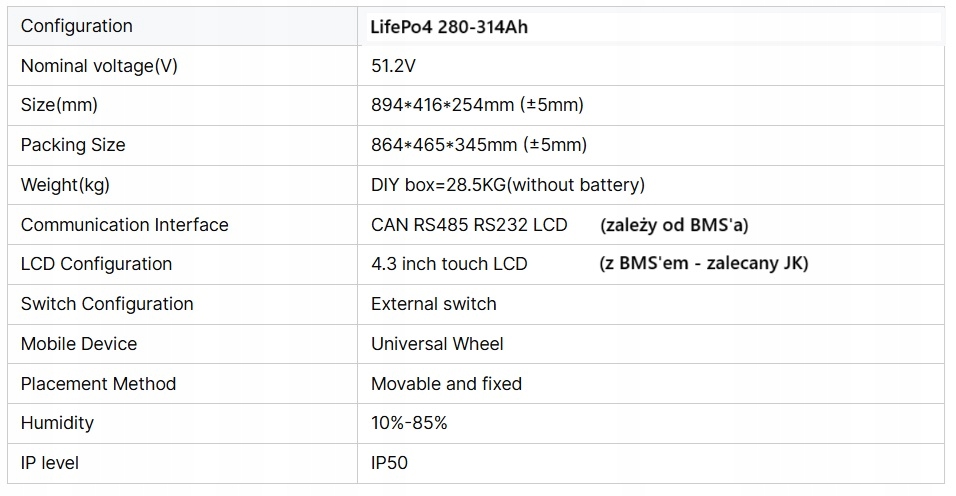This screenshot has height=496, width=956.
Task: Click the bold "zależy od BMS'a" note
Action: pos(674,225)
